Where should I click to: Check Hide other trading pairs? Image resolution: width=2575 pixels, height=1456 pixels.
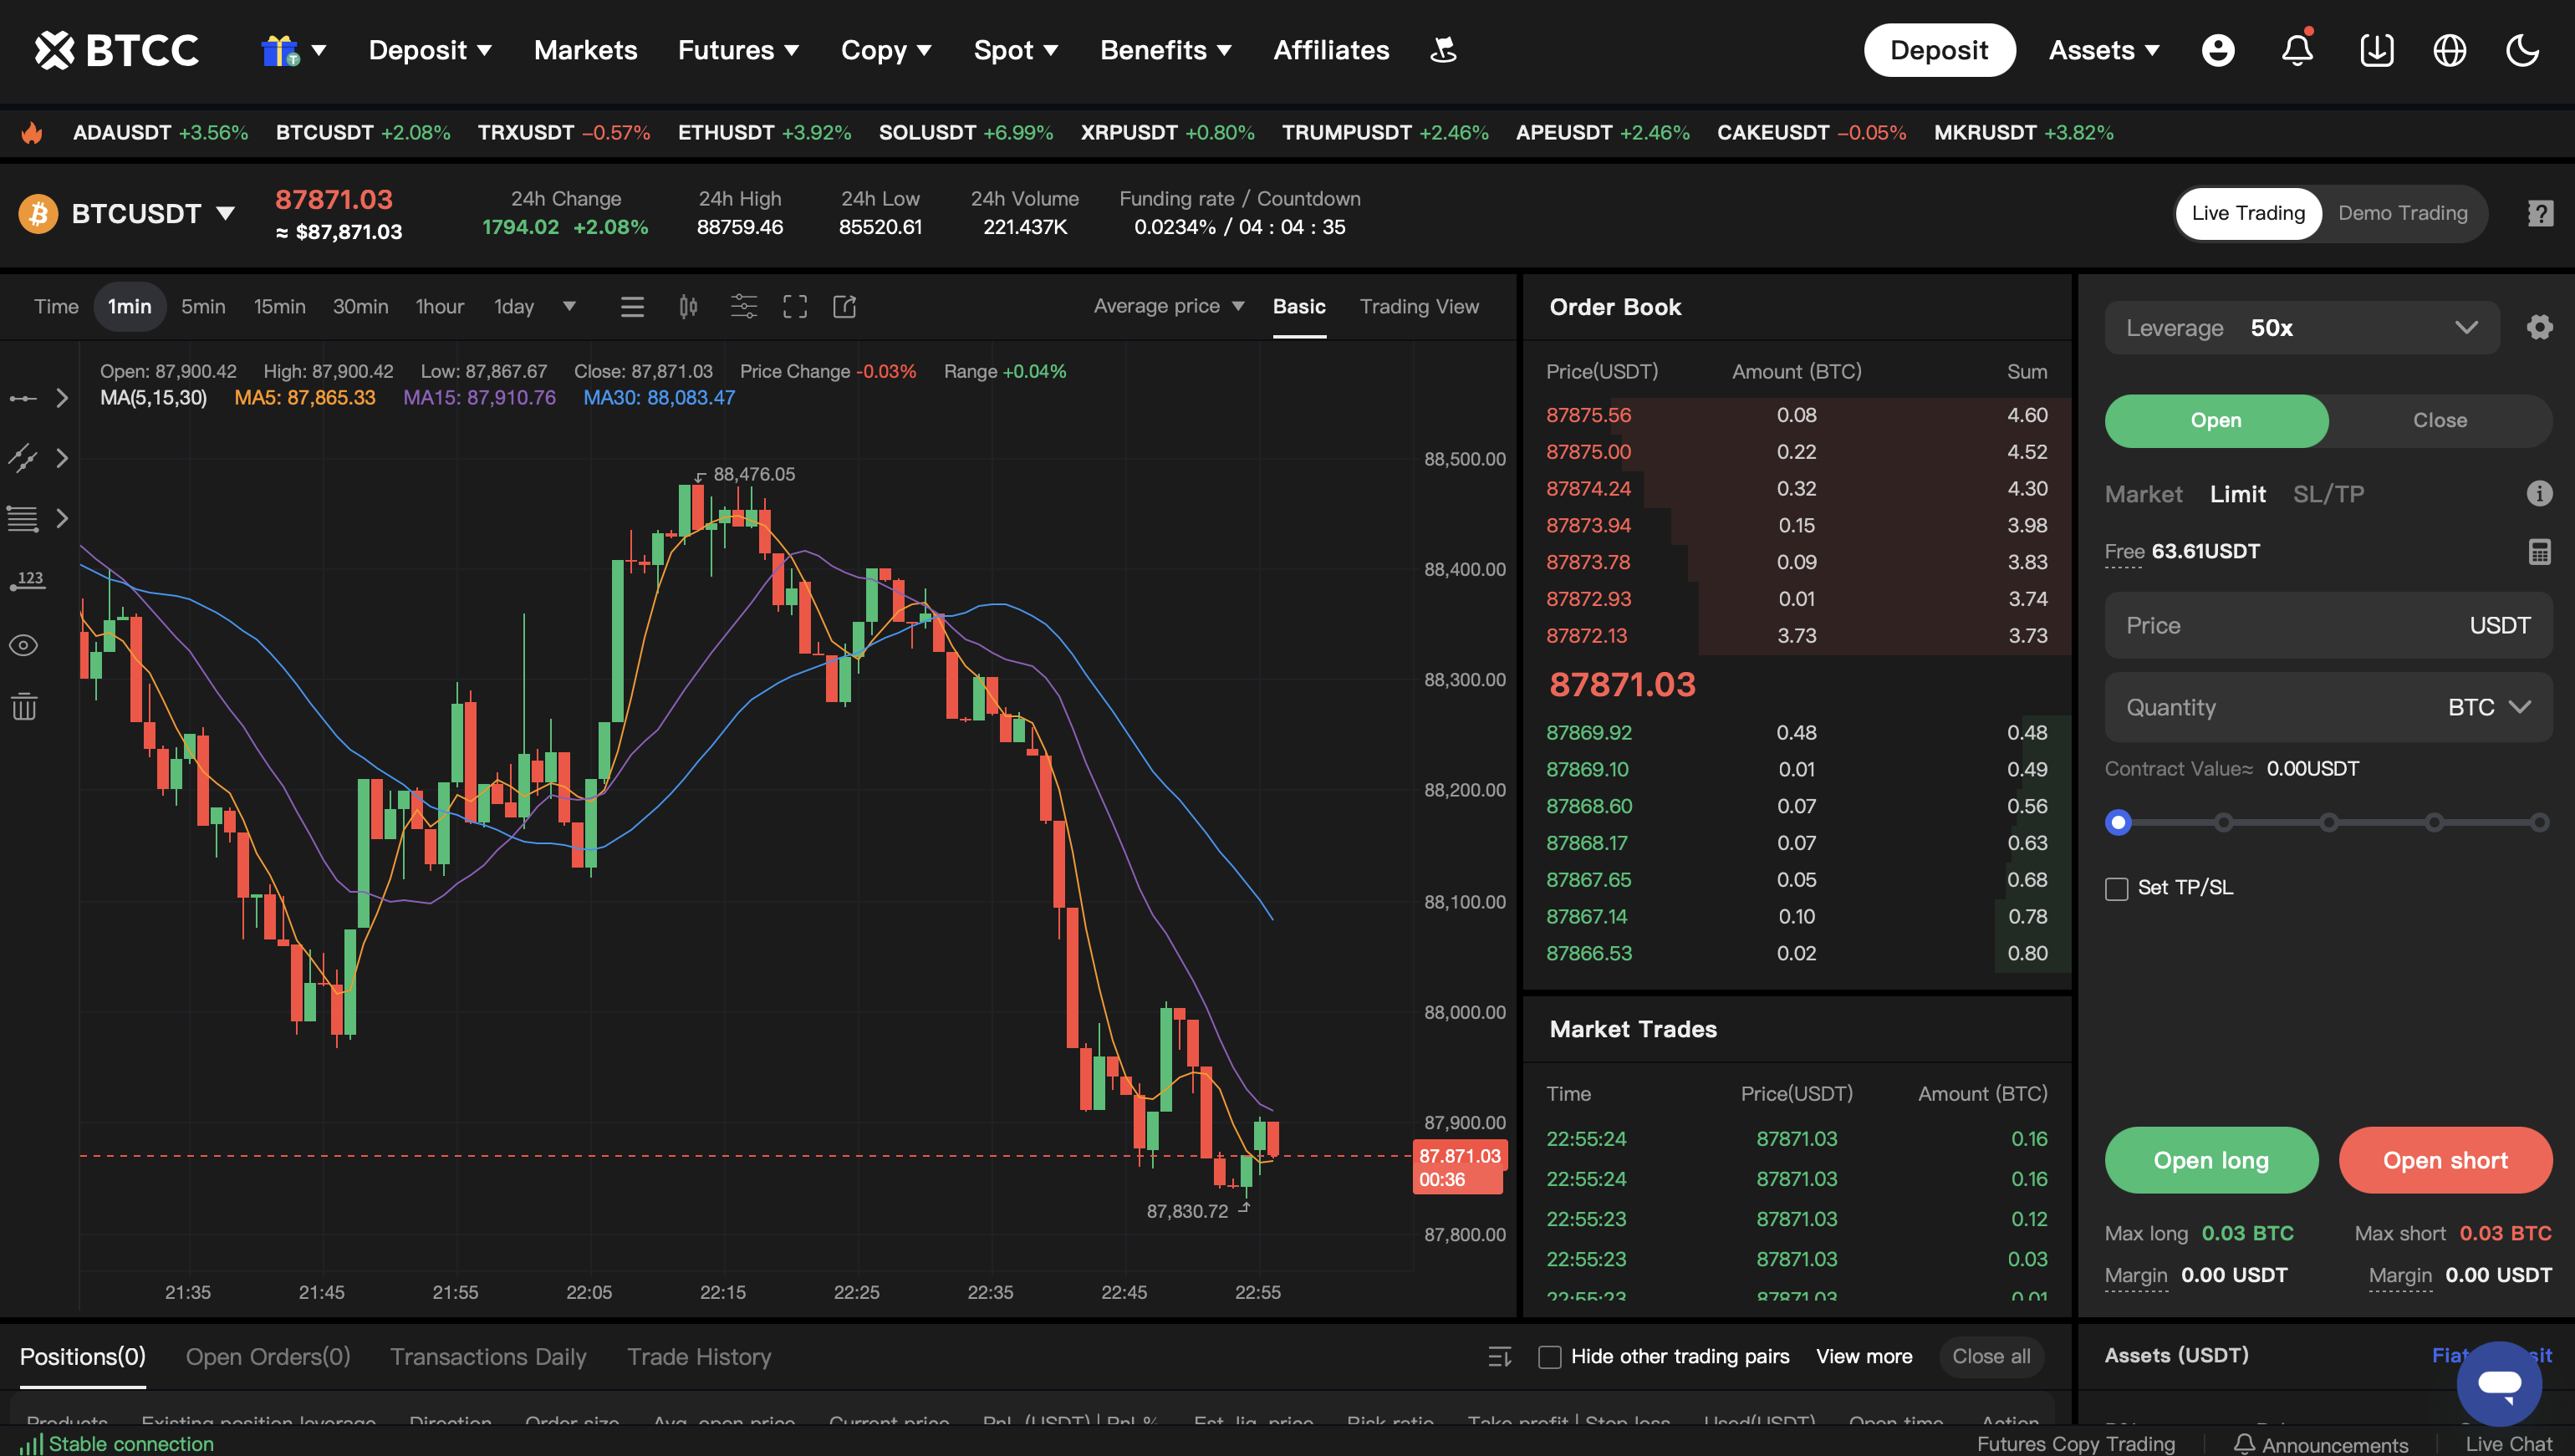point(1551,1357)
